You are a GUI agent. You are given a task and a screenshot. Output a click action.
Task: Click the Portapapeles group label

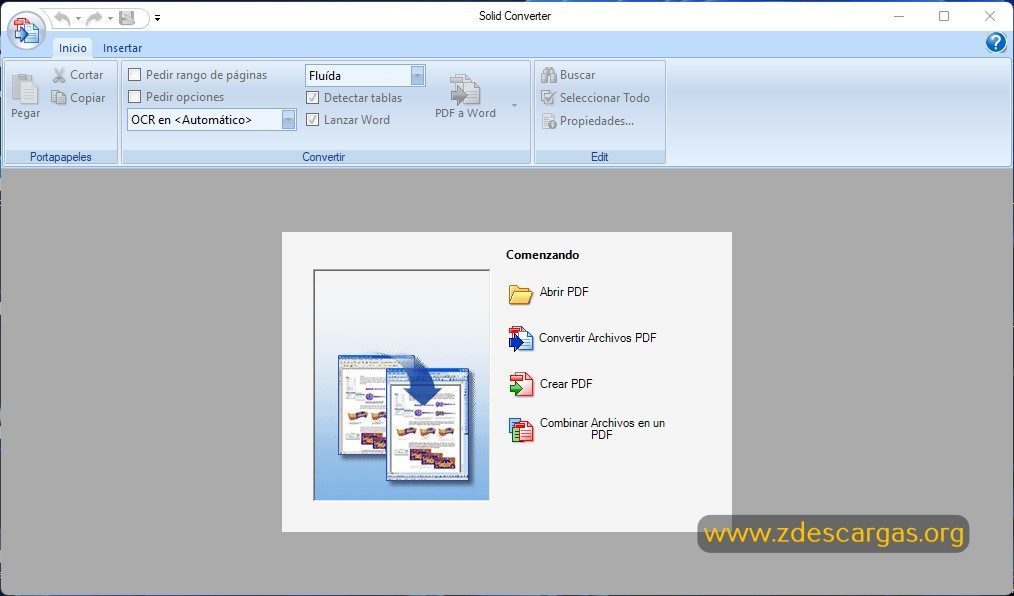click(x=61, y=156)
